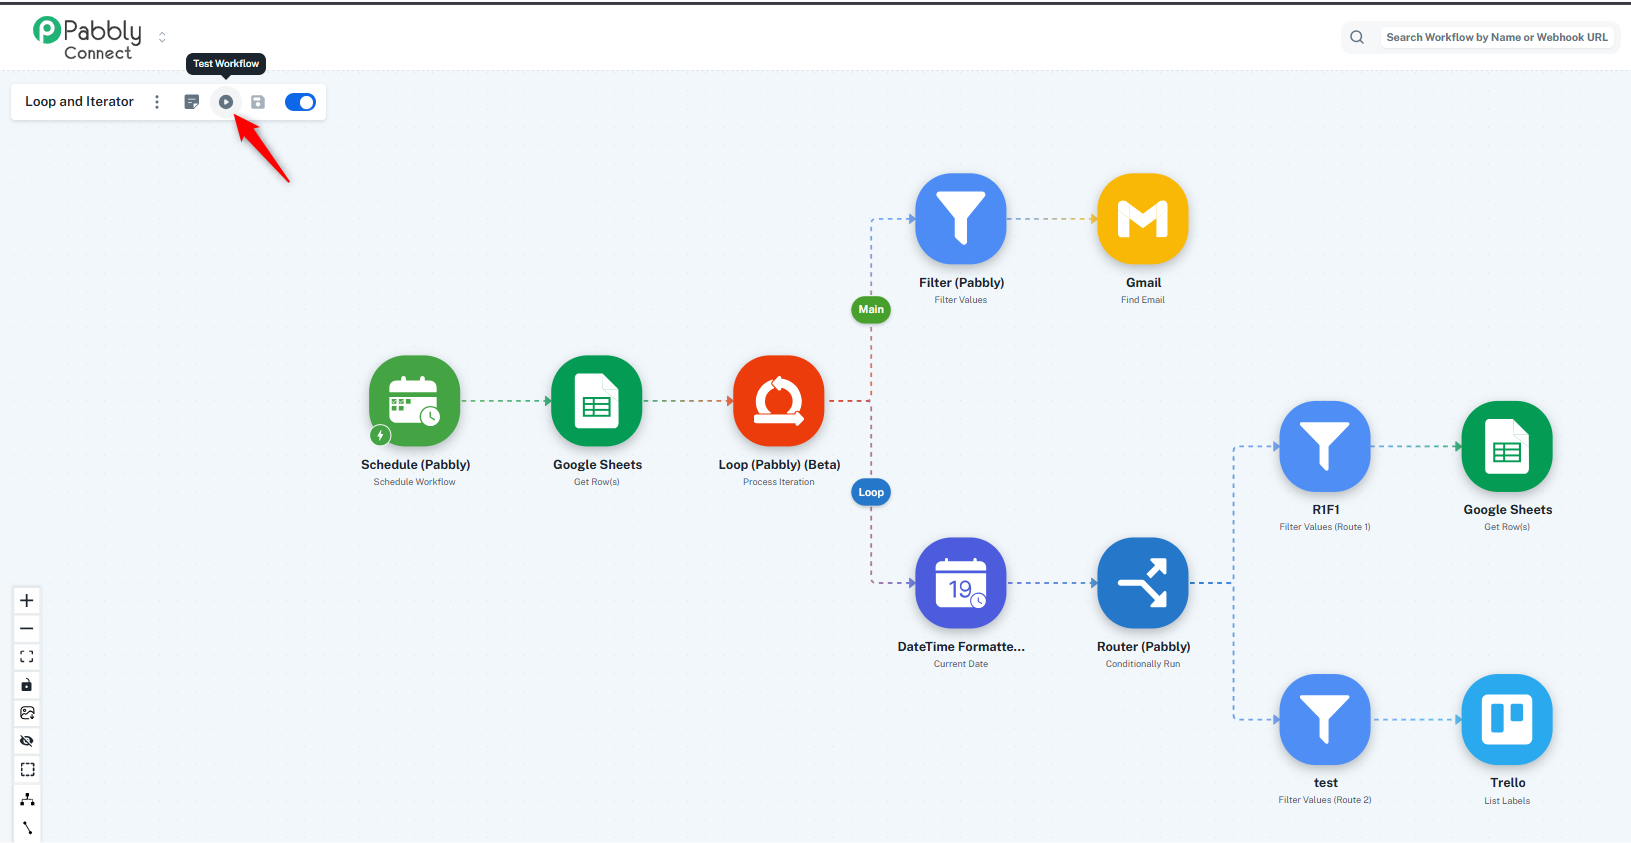Save the workflow with the disk icon
Screen dimensions: 1631x843
[258, 102]
